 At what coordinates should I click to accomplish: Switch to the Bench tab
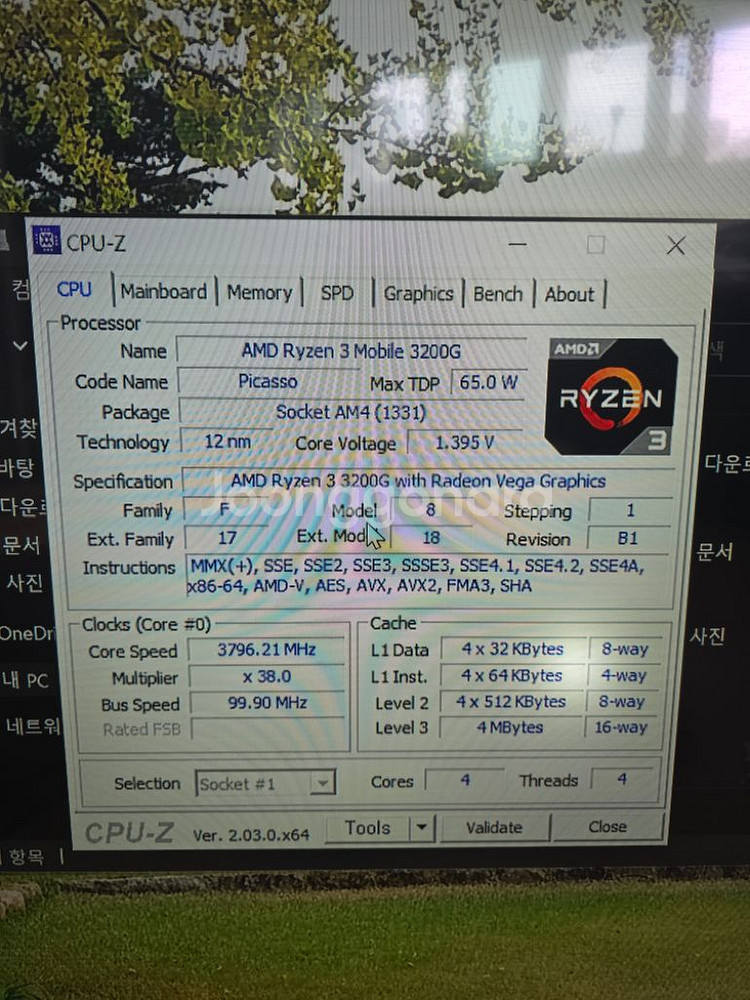pyautogui.click(x=497, y=294)
